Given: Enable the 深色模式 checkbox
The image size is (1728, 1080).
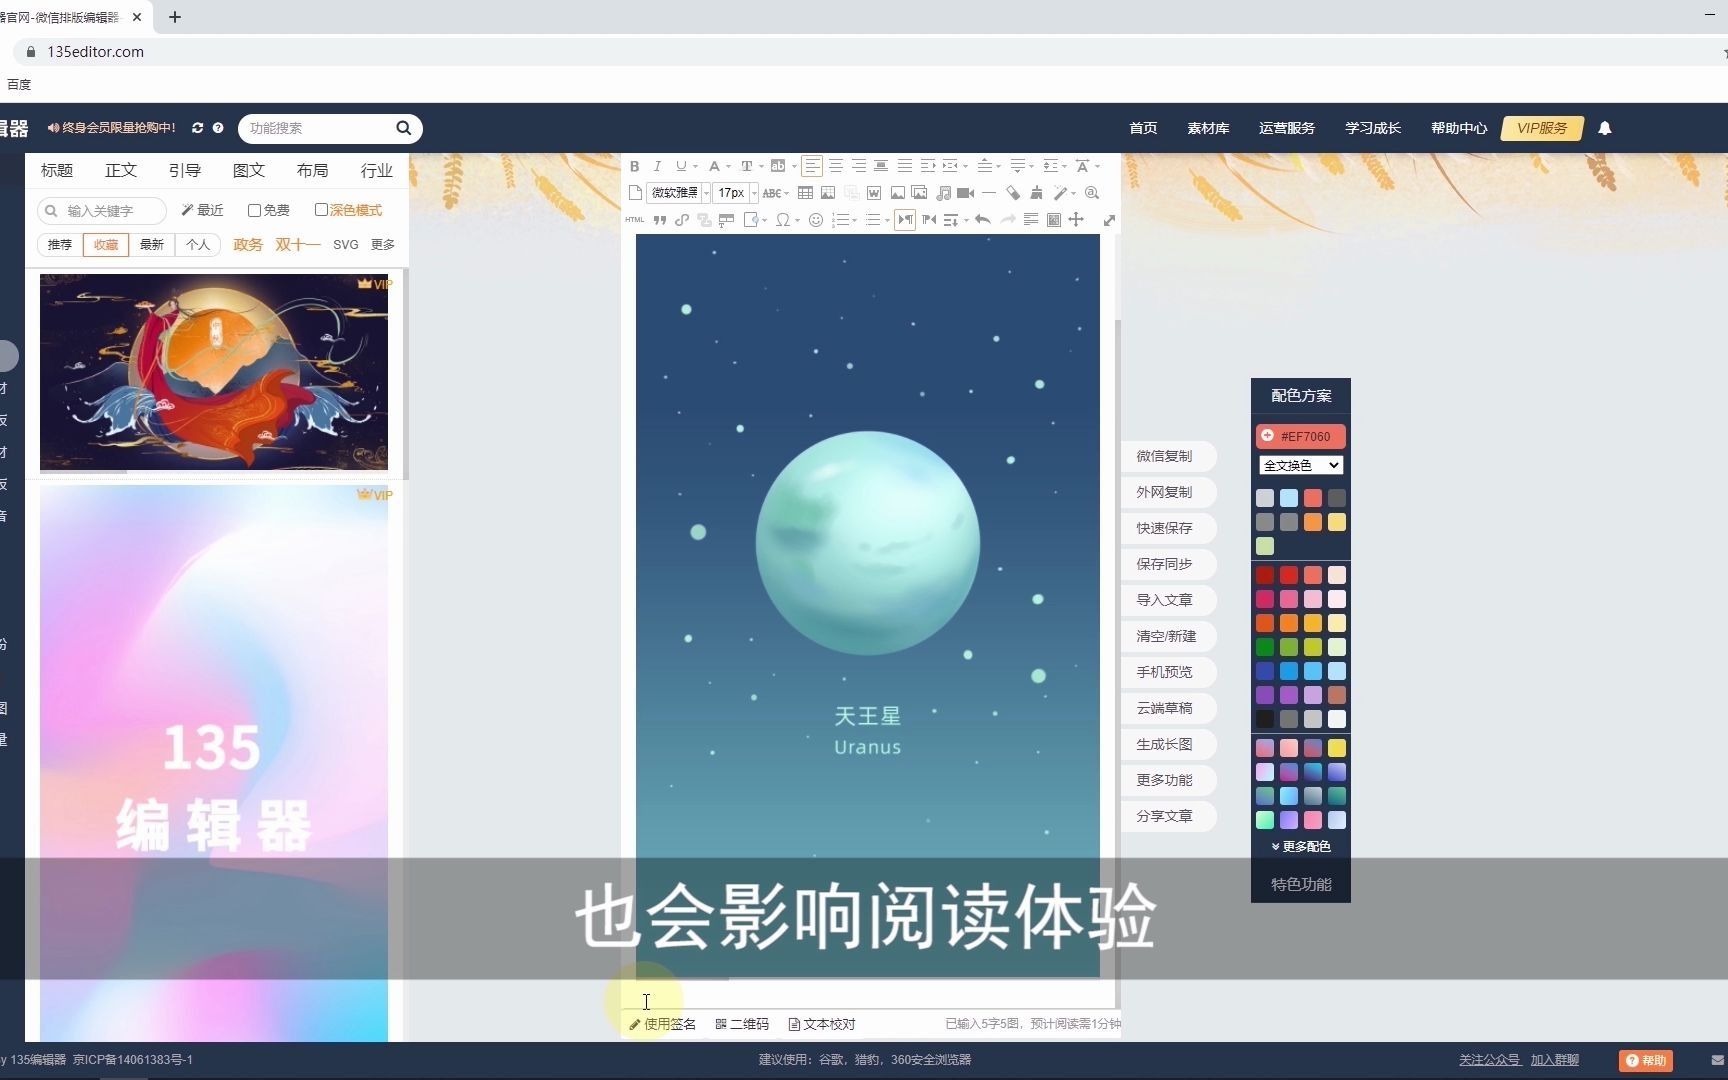Looking at the screenshot, I should point(321,210).
